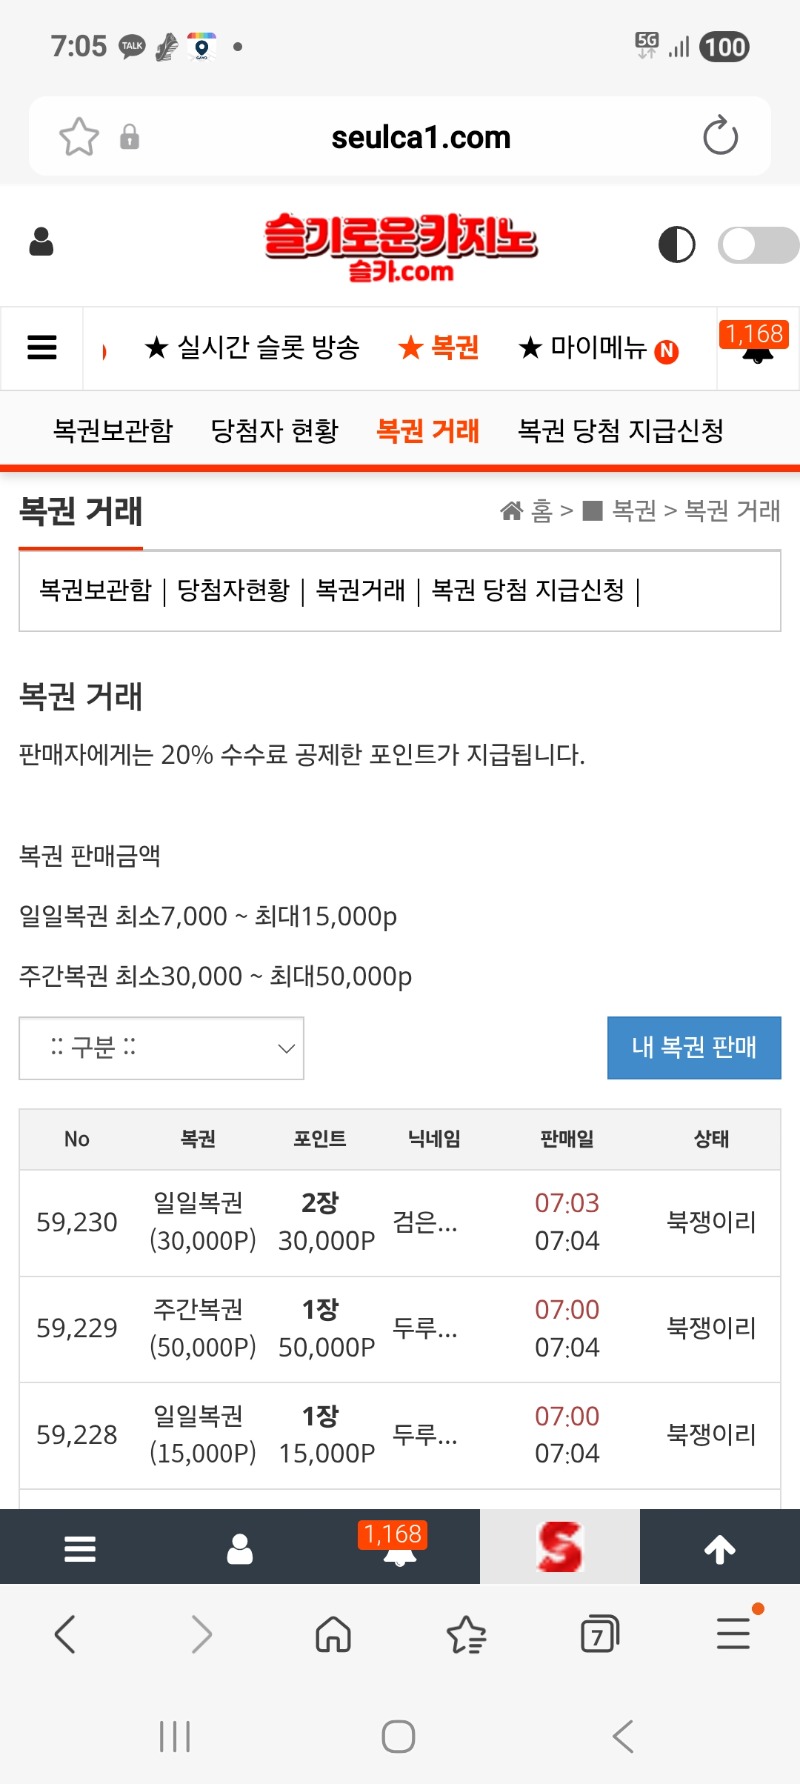The height and width of the screenshot is (1784, 800).
Task: Switch to the 당첨자 현황 tab
Action: click(274, 430)
